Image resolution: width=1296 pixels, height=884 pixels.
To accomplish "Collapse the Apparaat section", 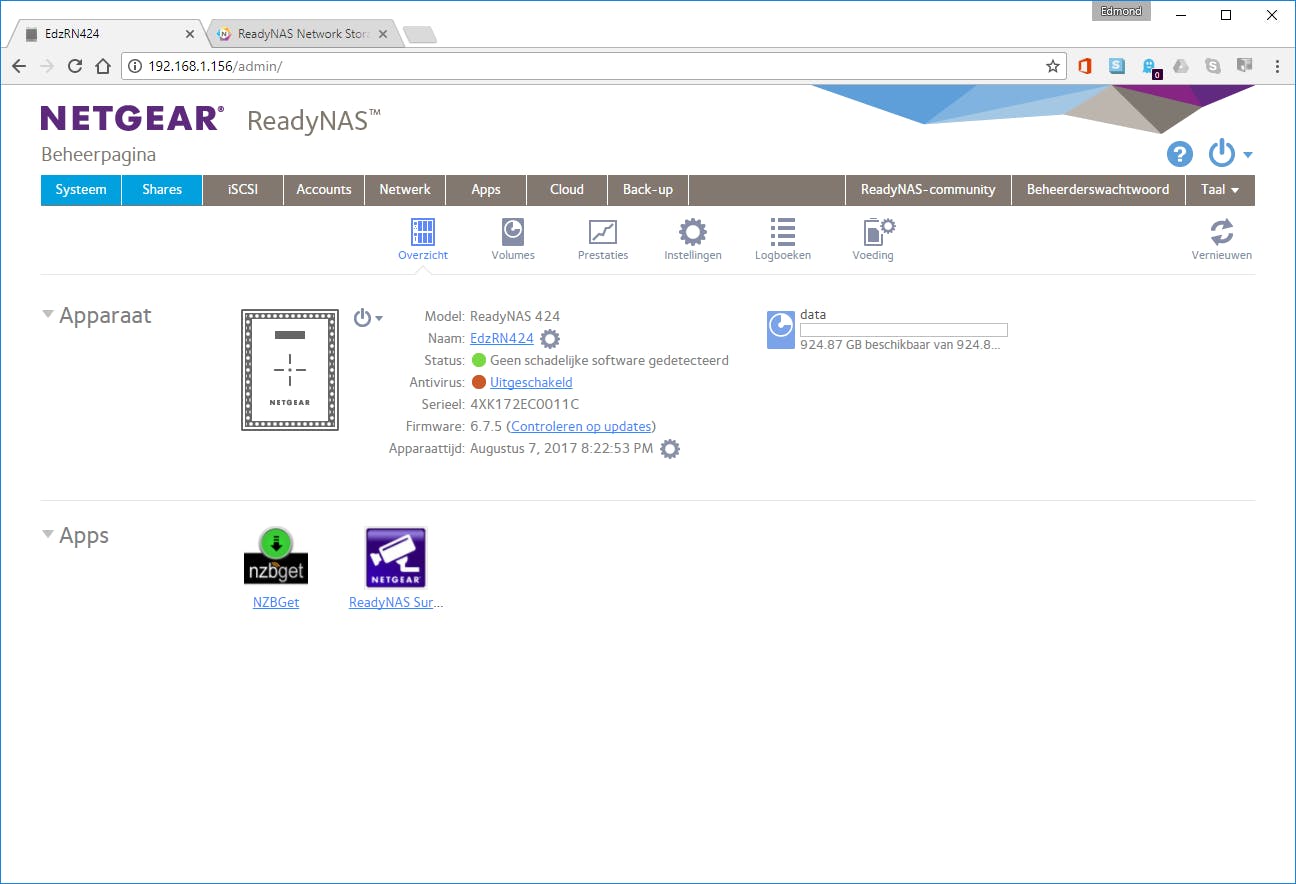I will 47,314.
